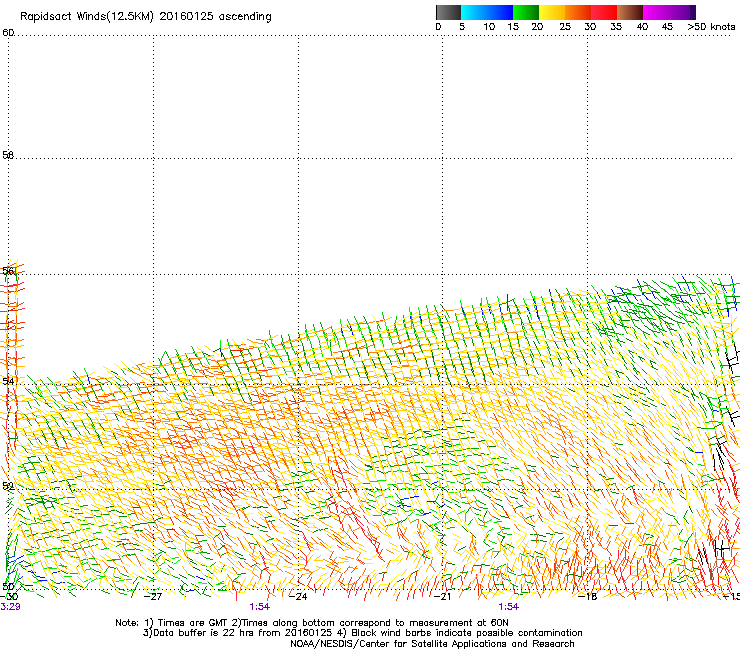Click the brown 35-40 knots legend swatch
740x650 pixels.
[x=630, y=12]
